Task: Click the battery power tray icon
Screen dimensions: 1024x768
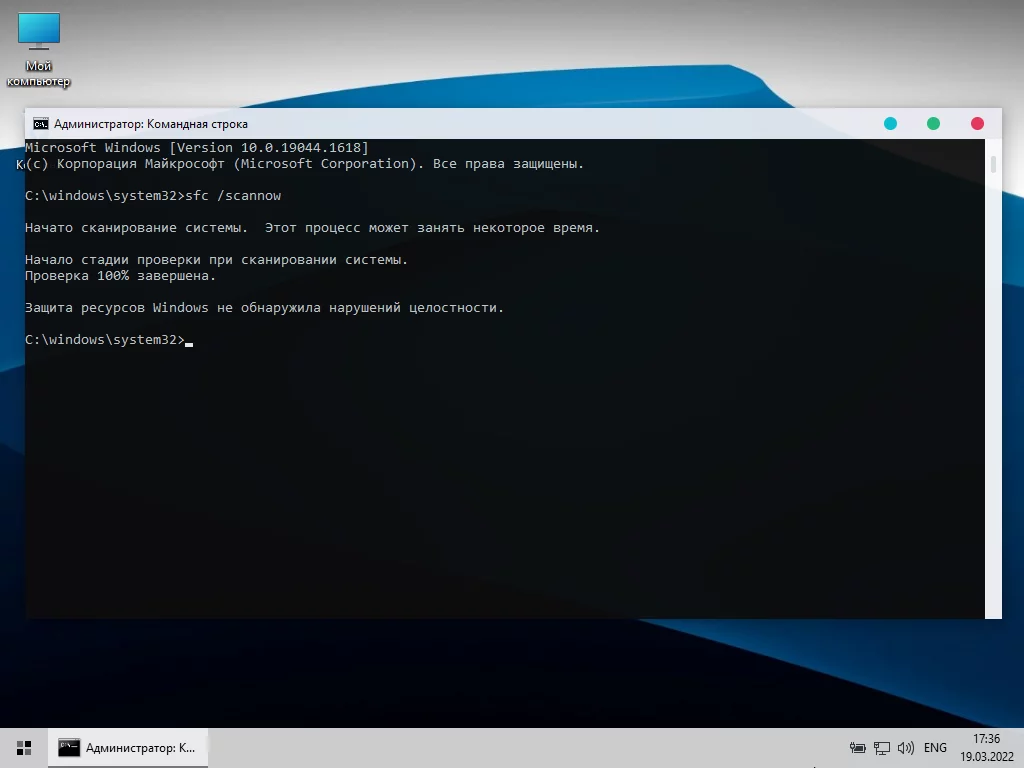Action: pos(857,748)
